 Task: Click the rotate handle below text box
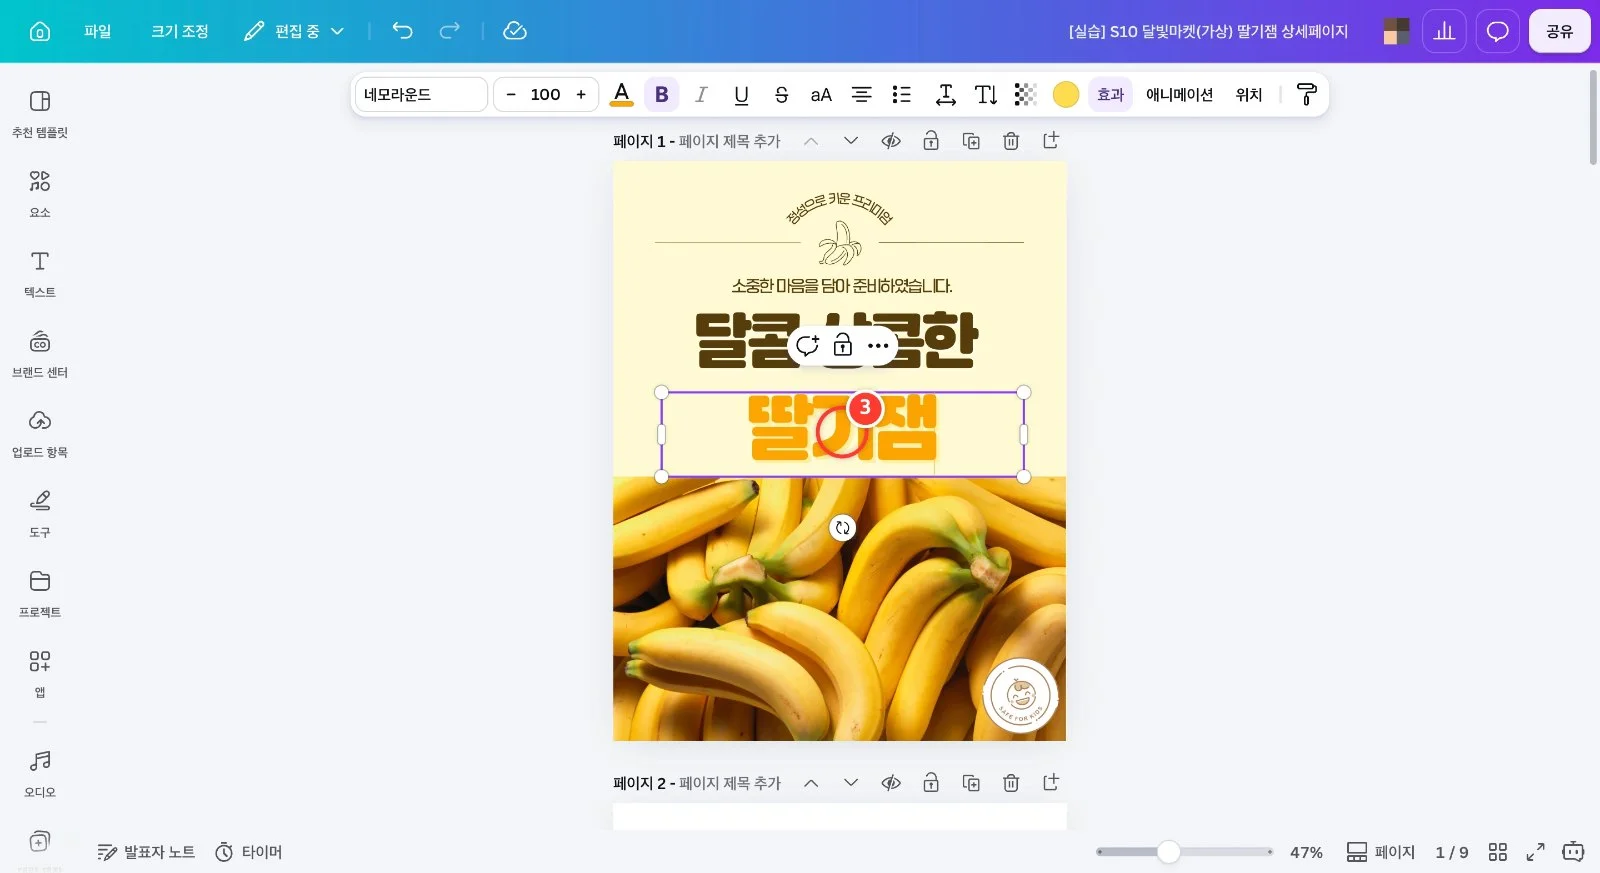843,528
